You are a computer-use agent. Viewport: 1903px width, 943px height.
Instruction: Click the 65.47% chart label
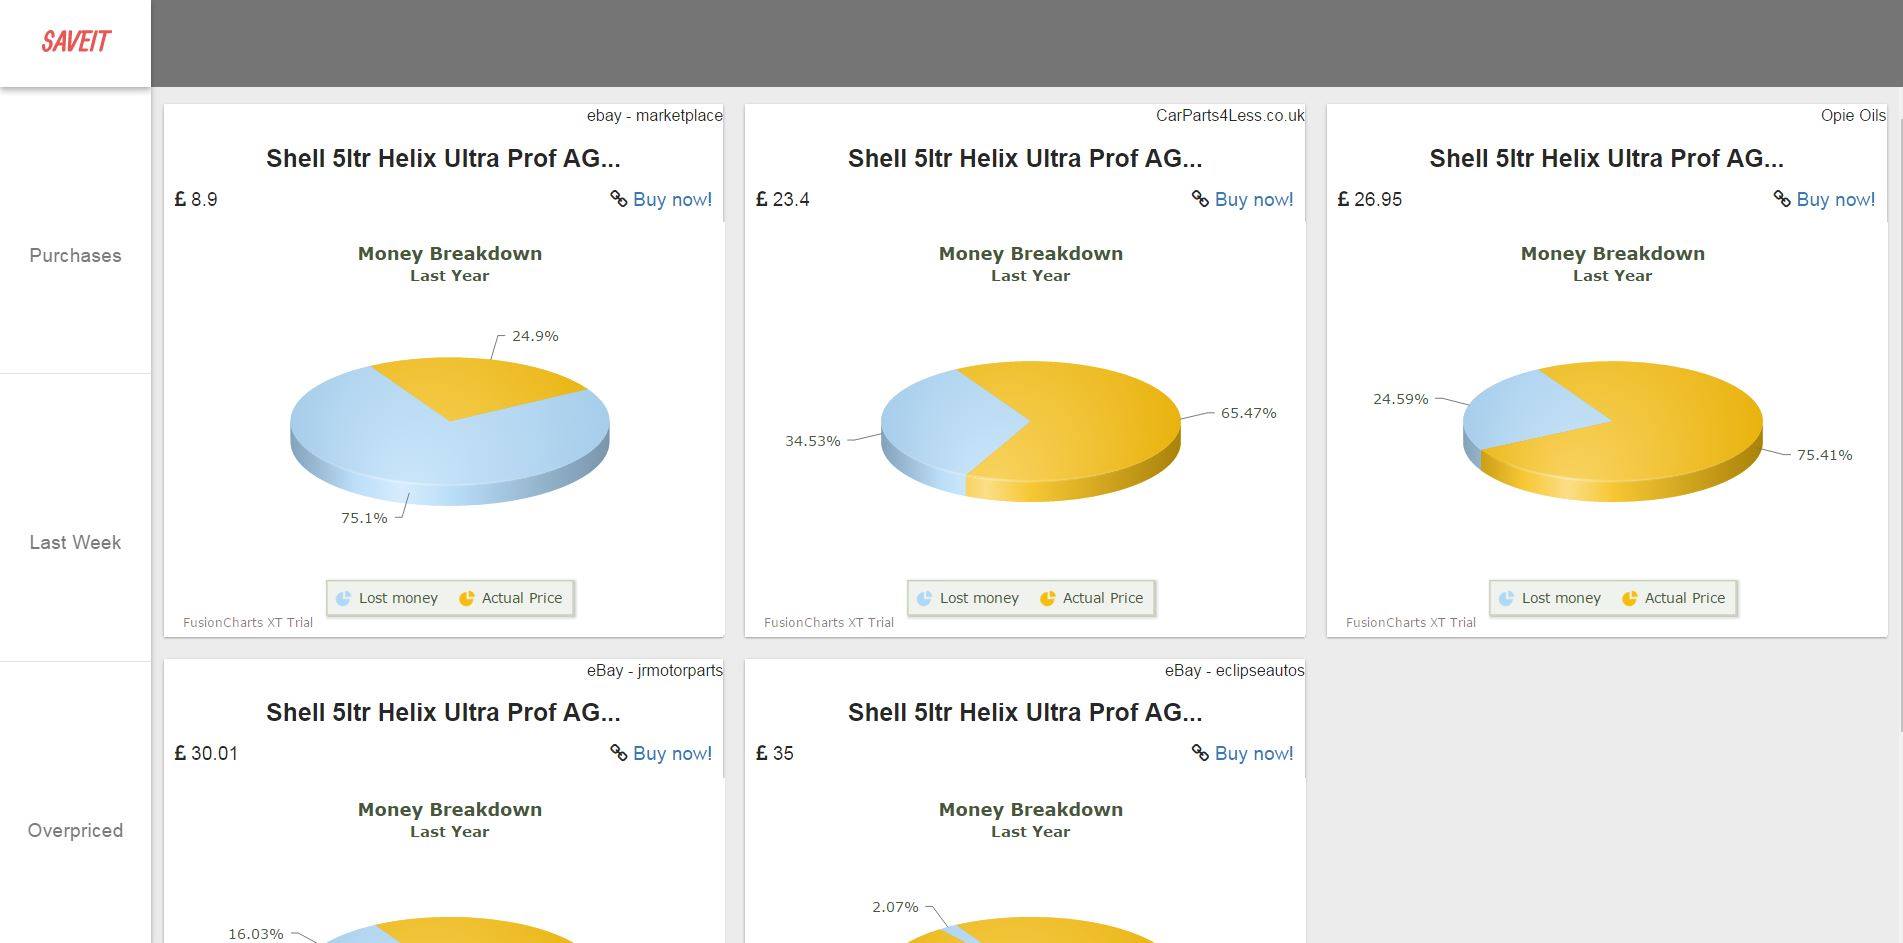click(x=1248, y=413)
